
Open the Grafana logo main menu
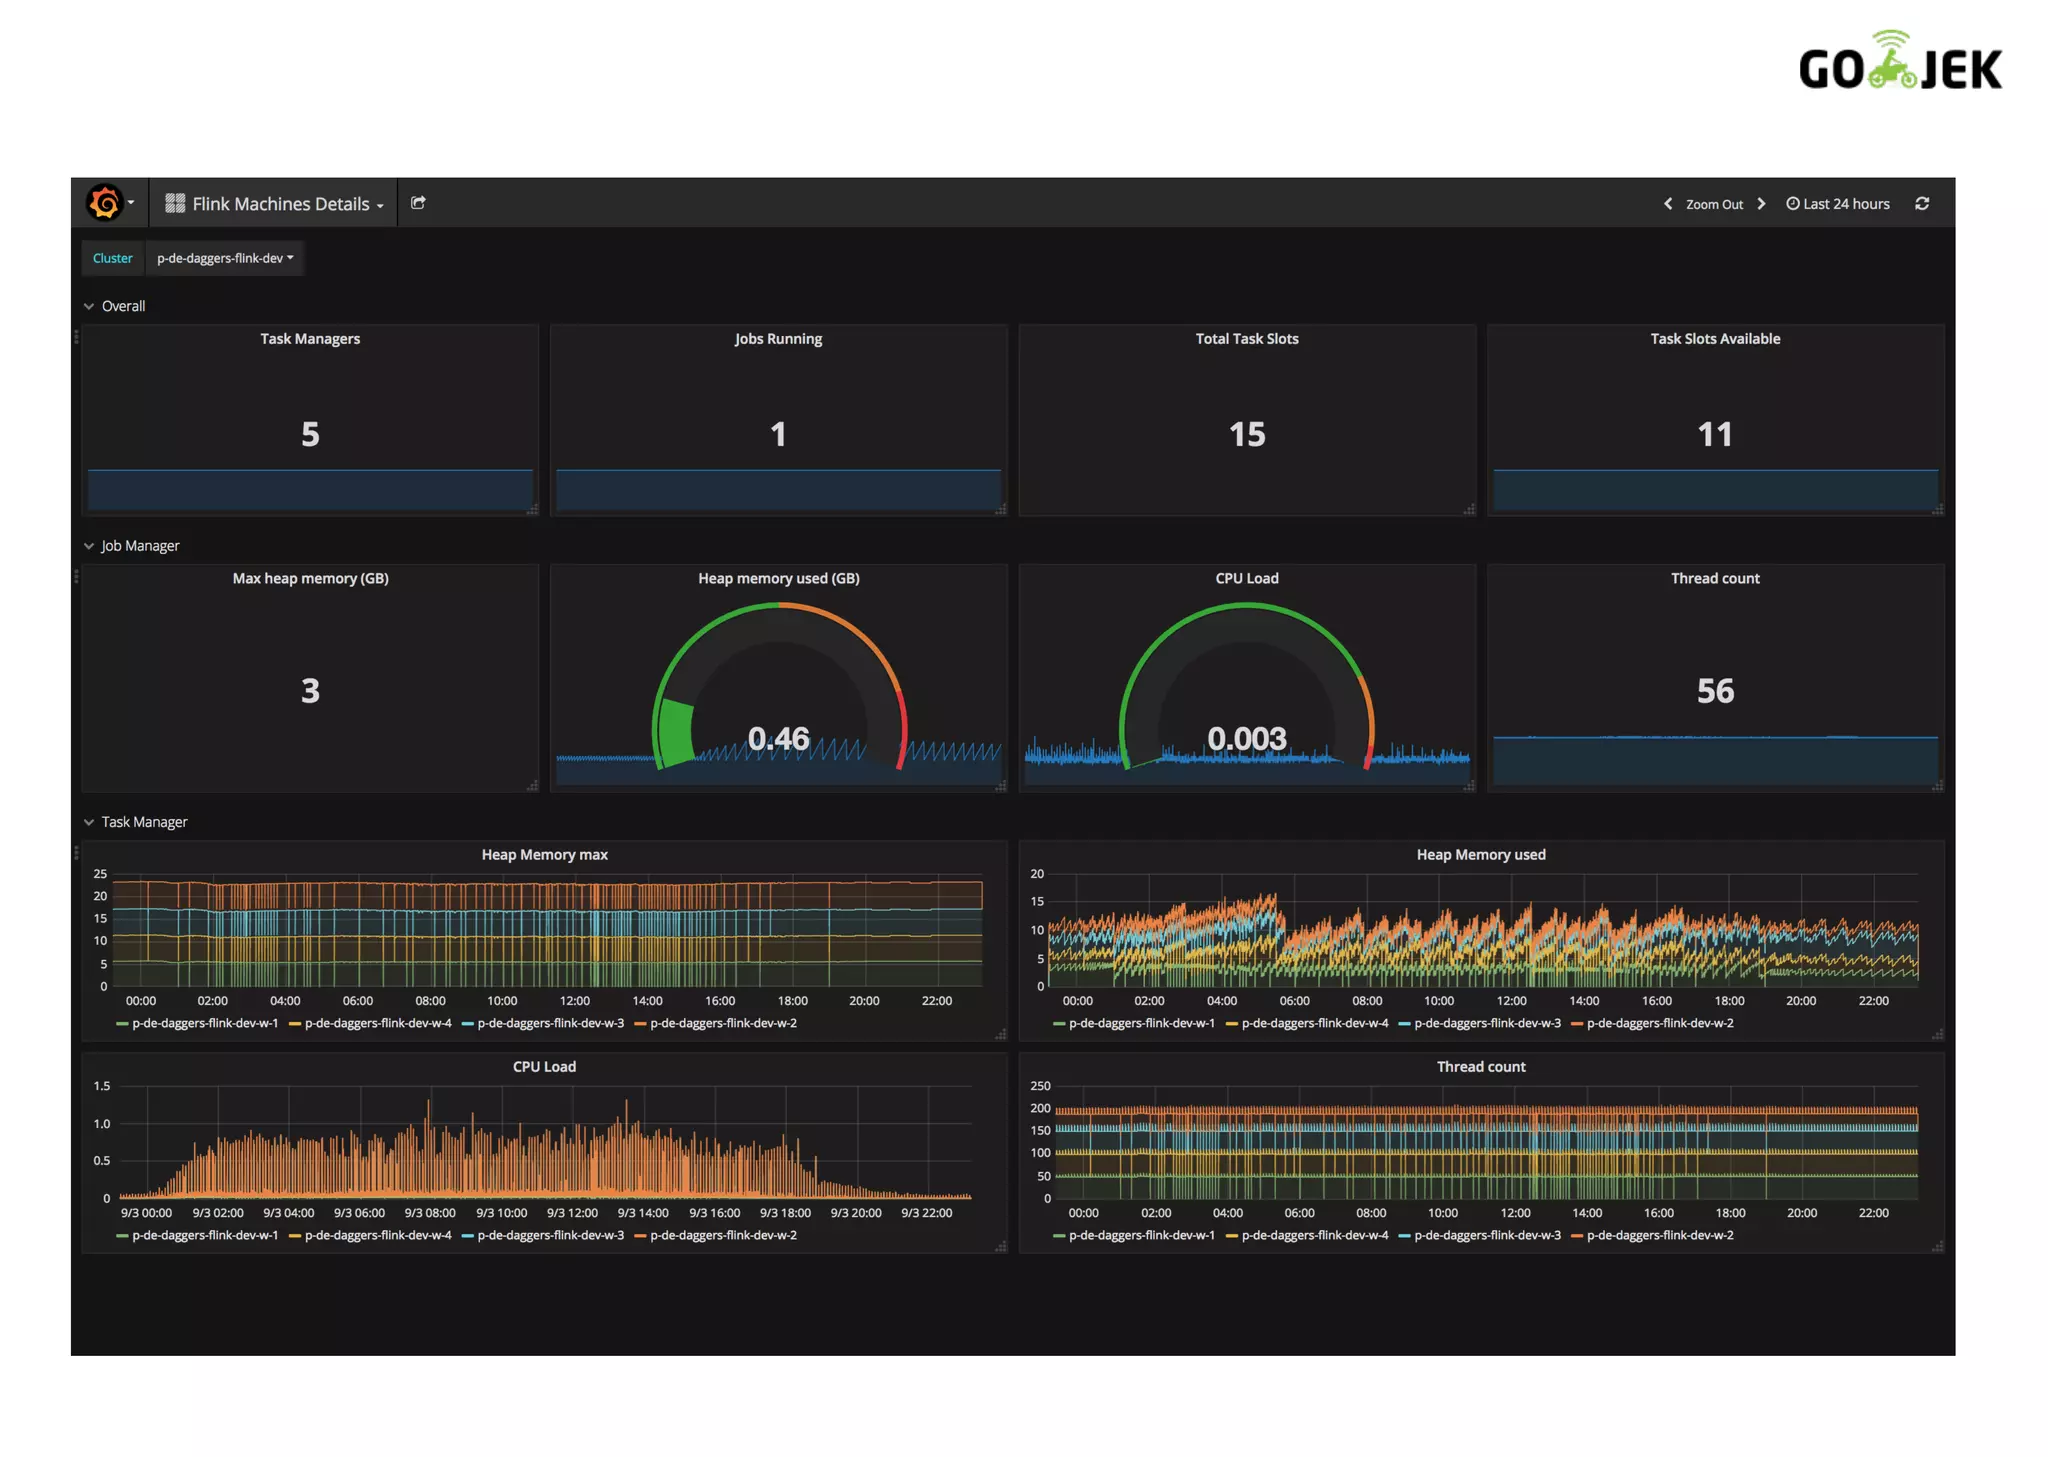(x=106, y=203)
